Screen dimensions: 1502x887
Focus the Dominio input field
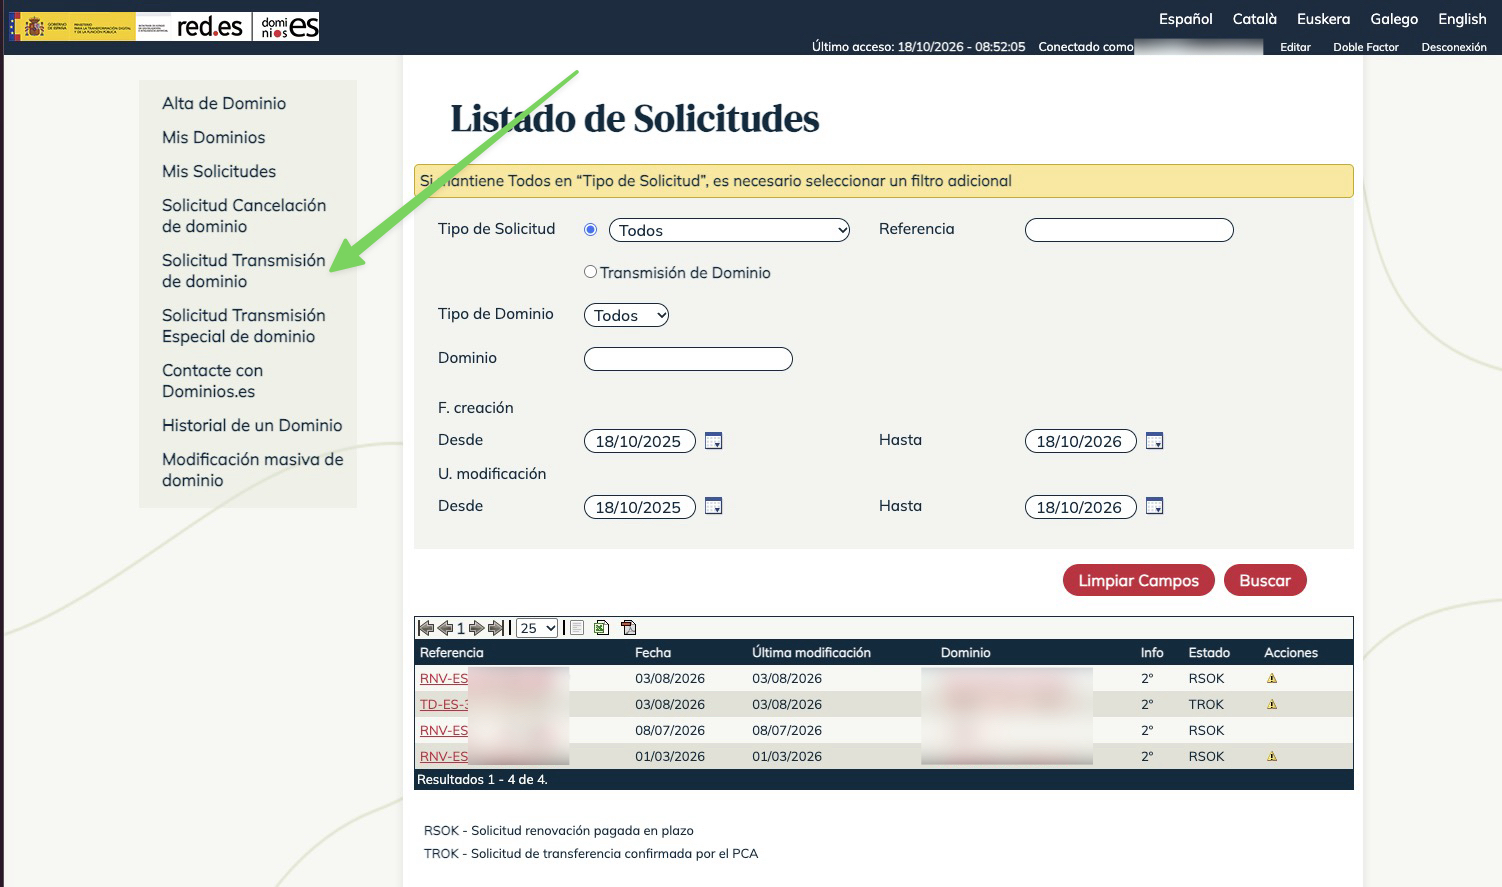click(688, 358)
